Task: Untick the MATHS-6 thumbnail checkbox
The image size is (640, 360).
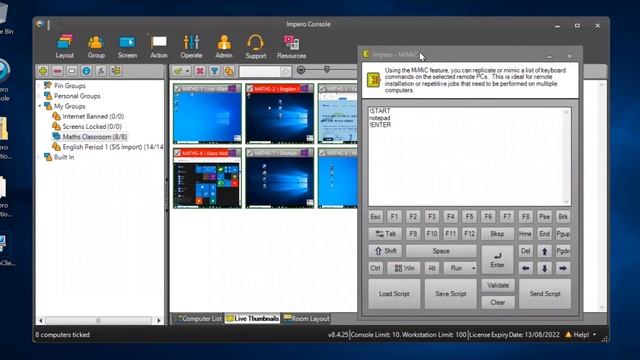Action: tap(178, 153)
